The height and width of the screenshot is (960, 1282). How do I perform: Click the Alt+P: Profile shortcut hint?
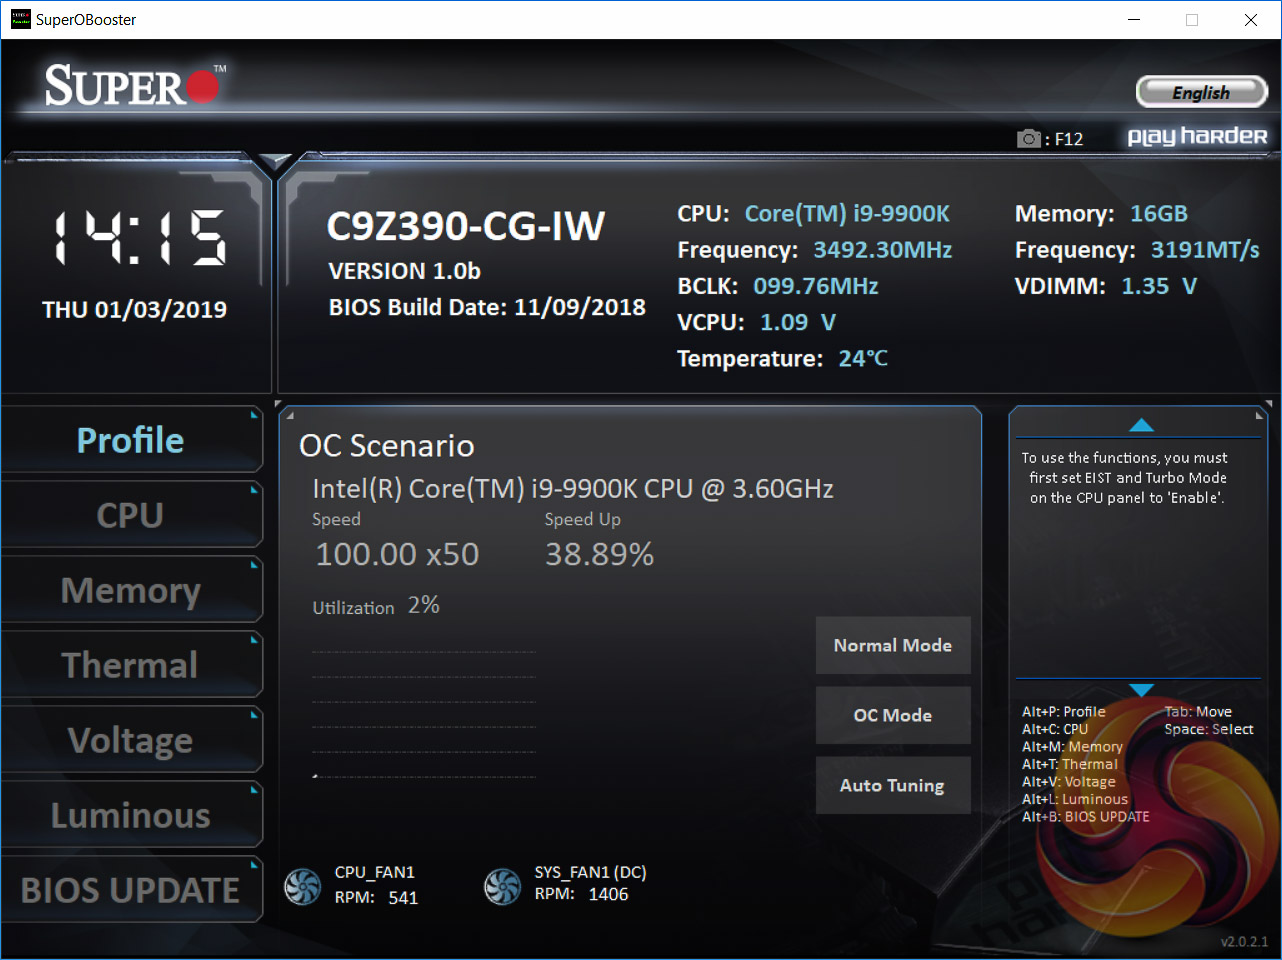(x=1064, y=712)
